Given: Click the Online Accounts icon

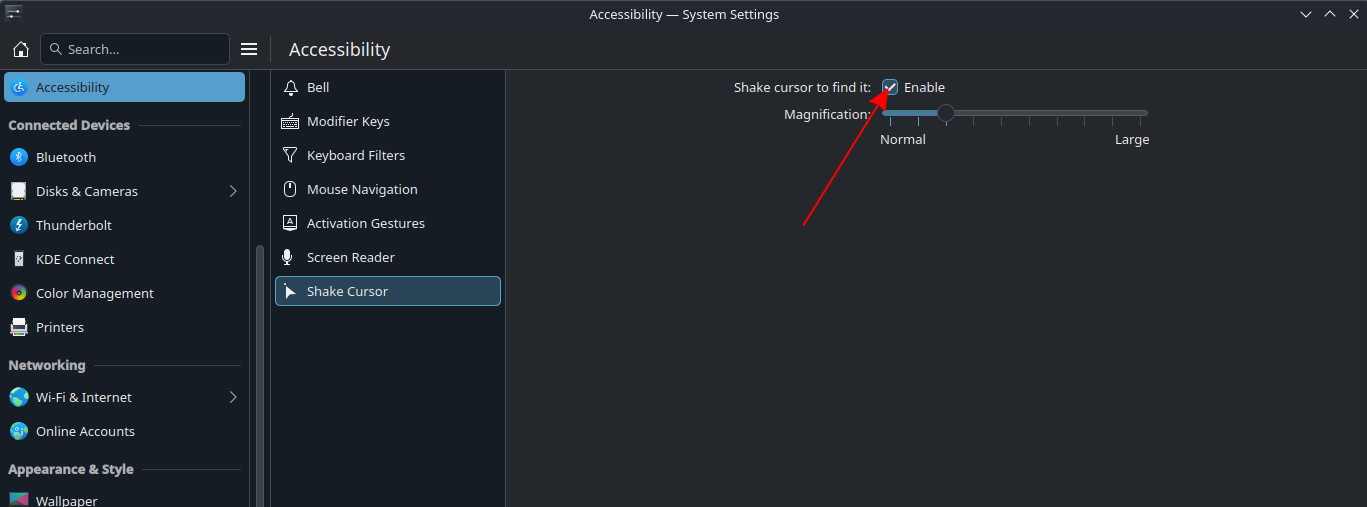Looking at the screenshot, I should pos(18,431).
